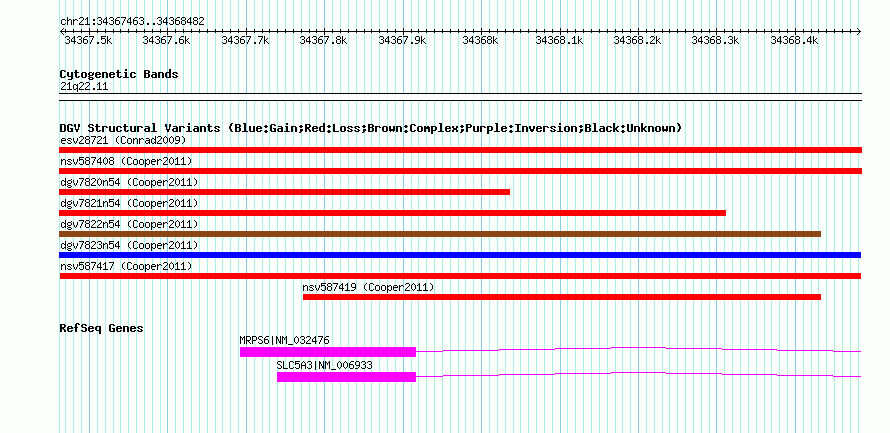This screenshot has height=433, width=890.
Task: Click the nsv587417 red variant bar
Action: point(460,276)
